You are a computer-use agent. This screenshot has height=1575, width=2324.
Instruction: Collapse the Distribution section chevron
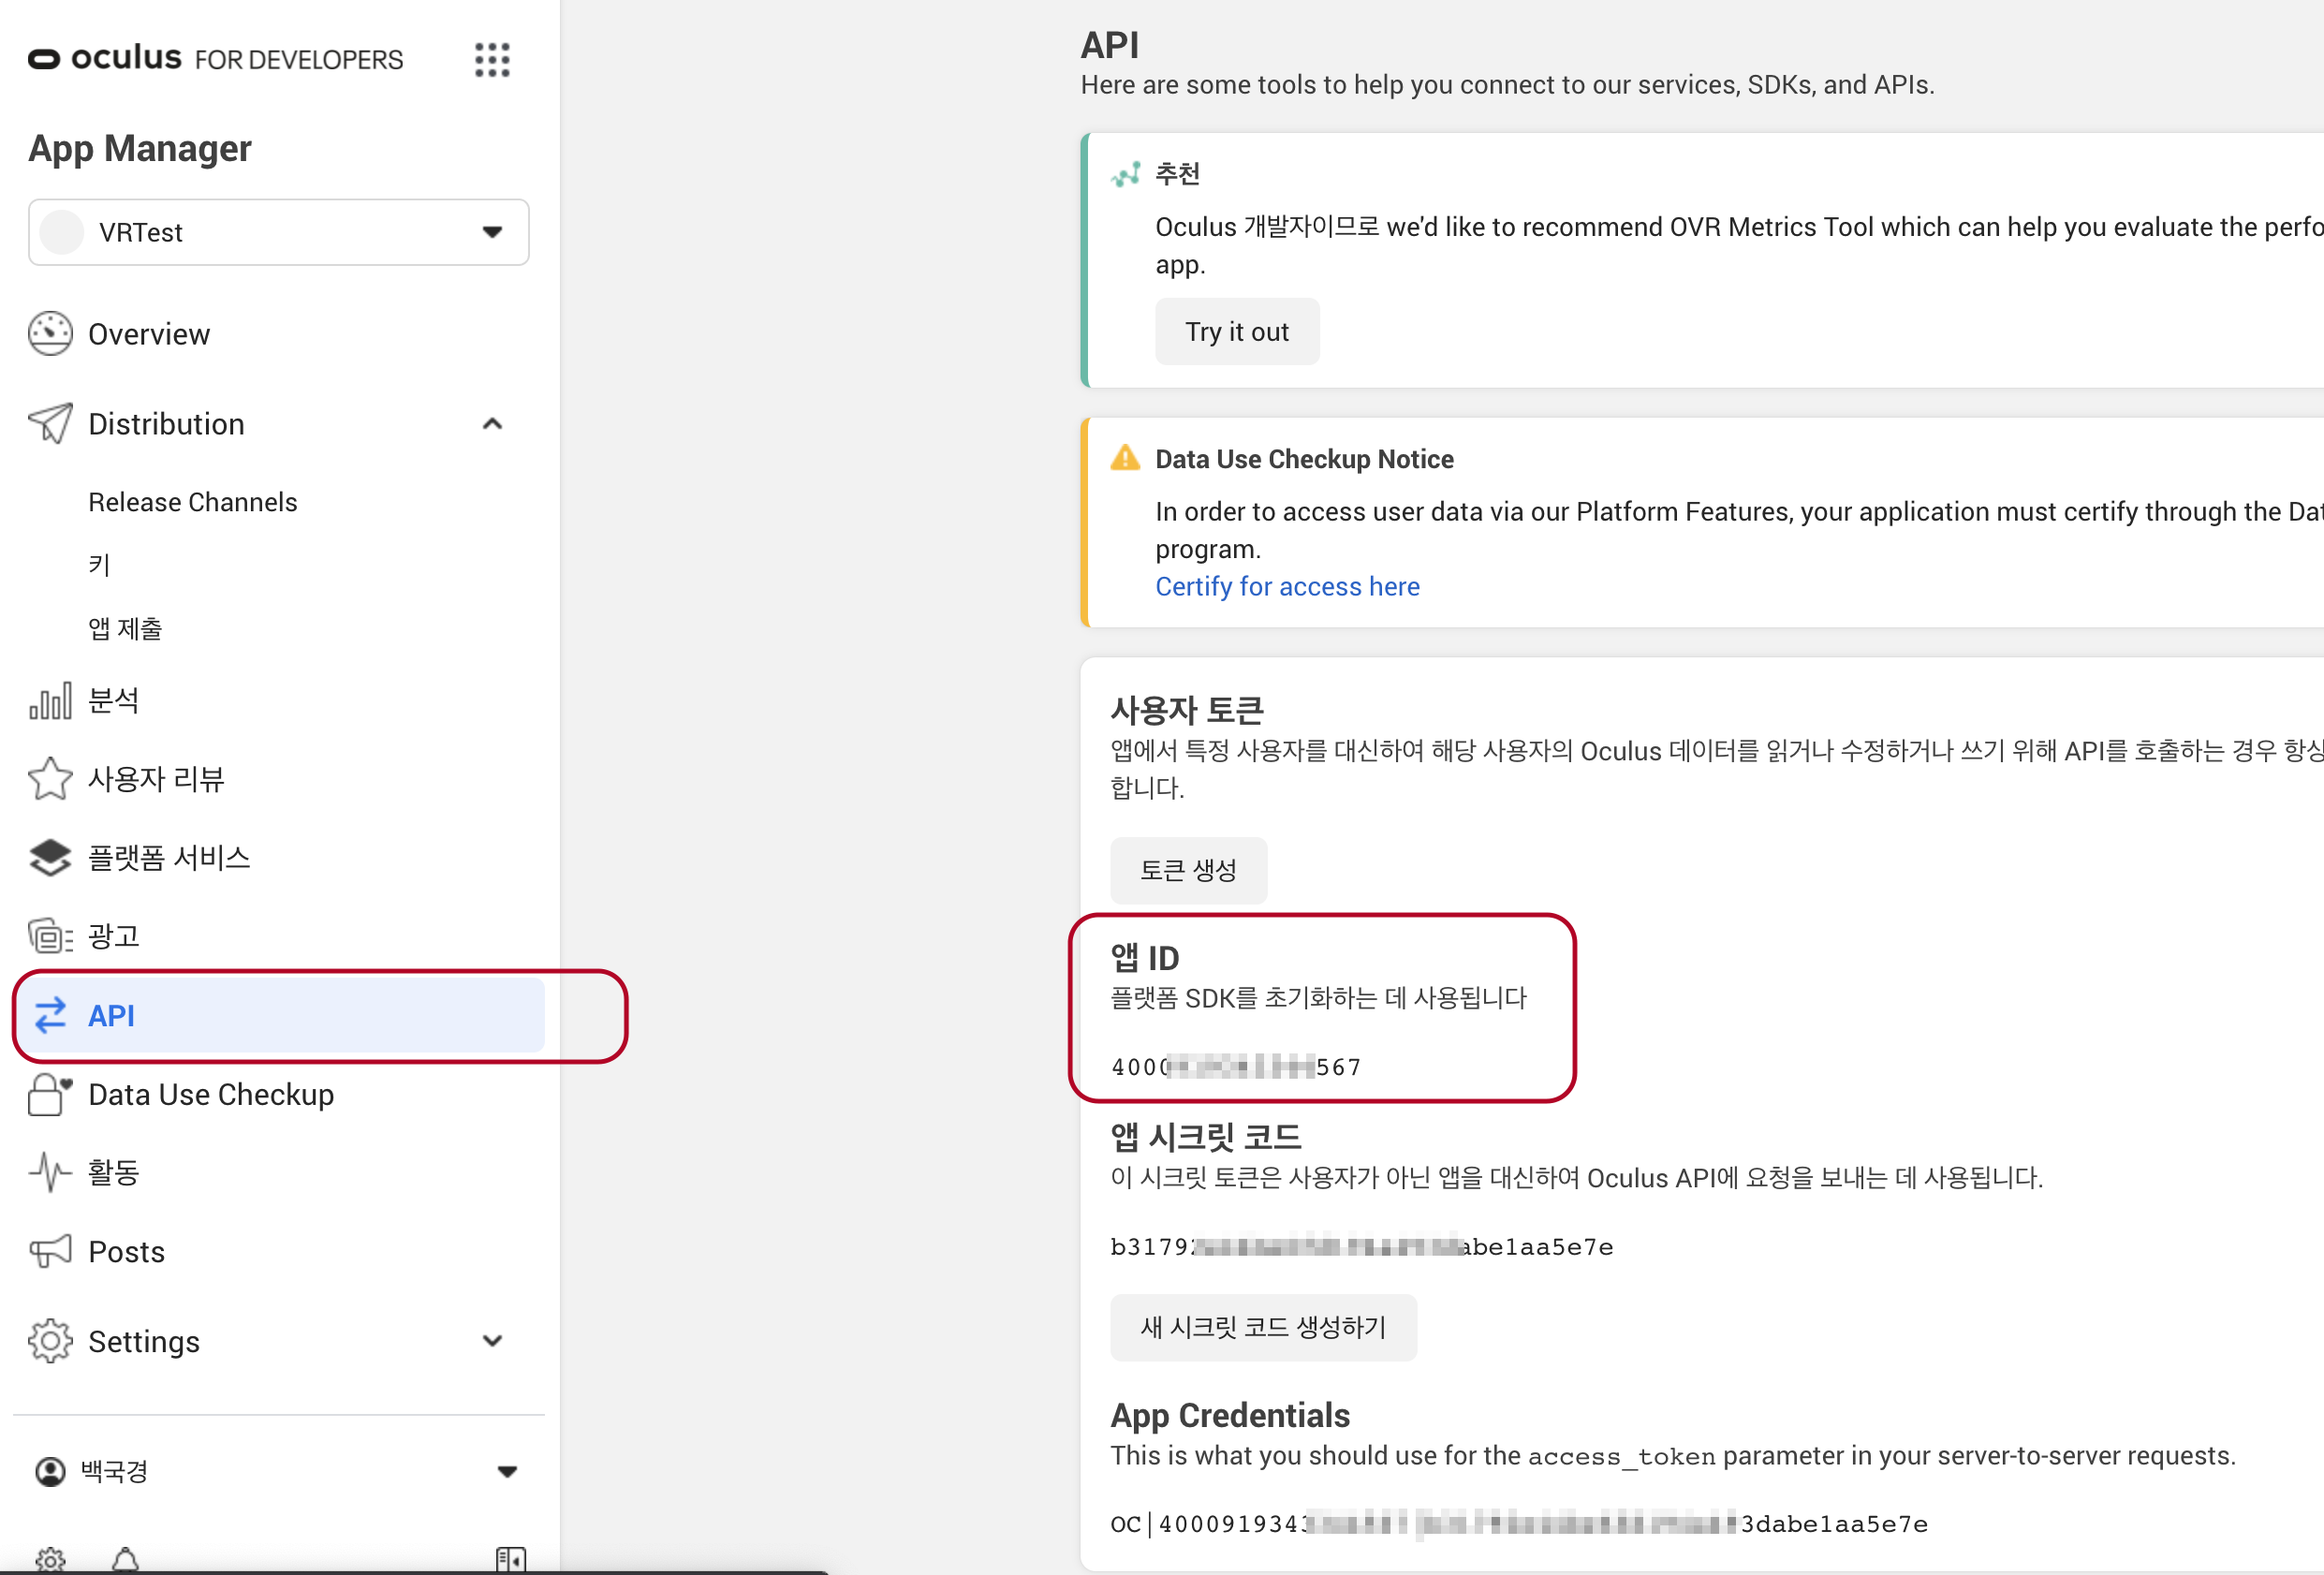tap(492, 424)
